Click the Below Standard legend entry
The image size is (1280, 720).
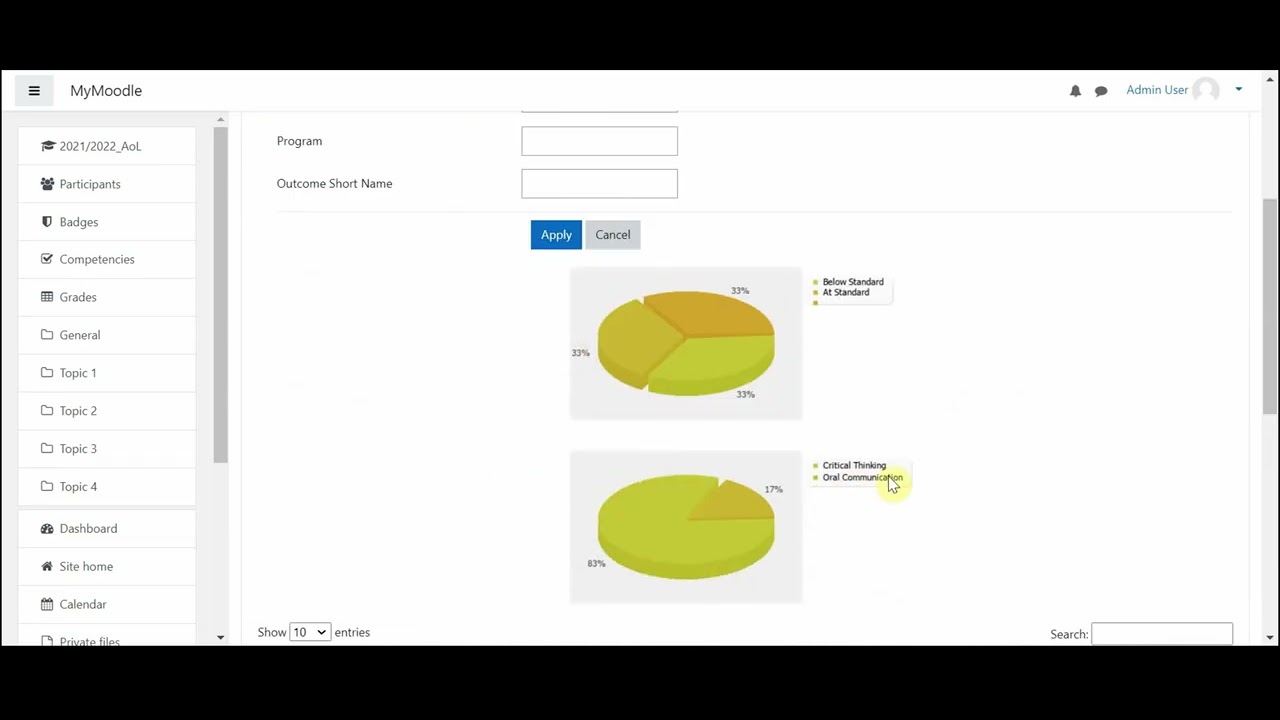[852, 282]
